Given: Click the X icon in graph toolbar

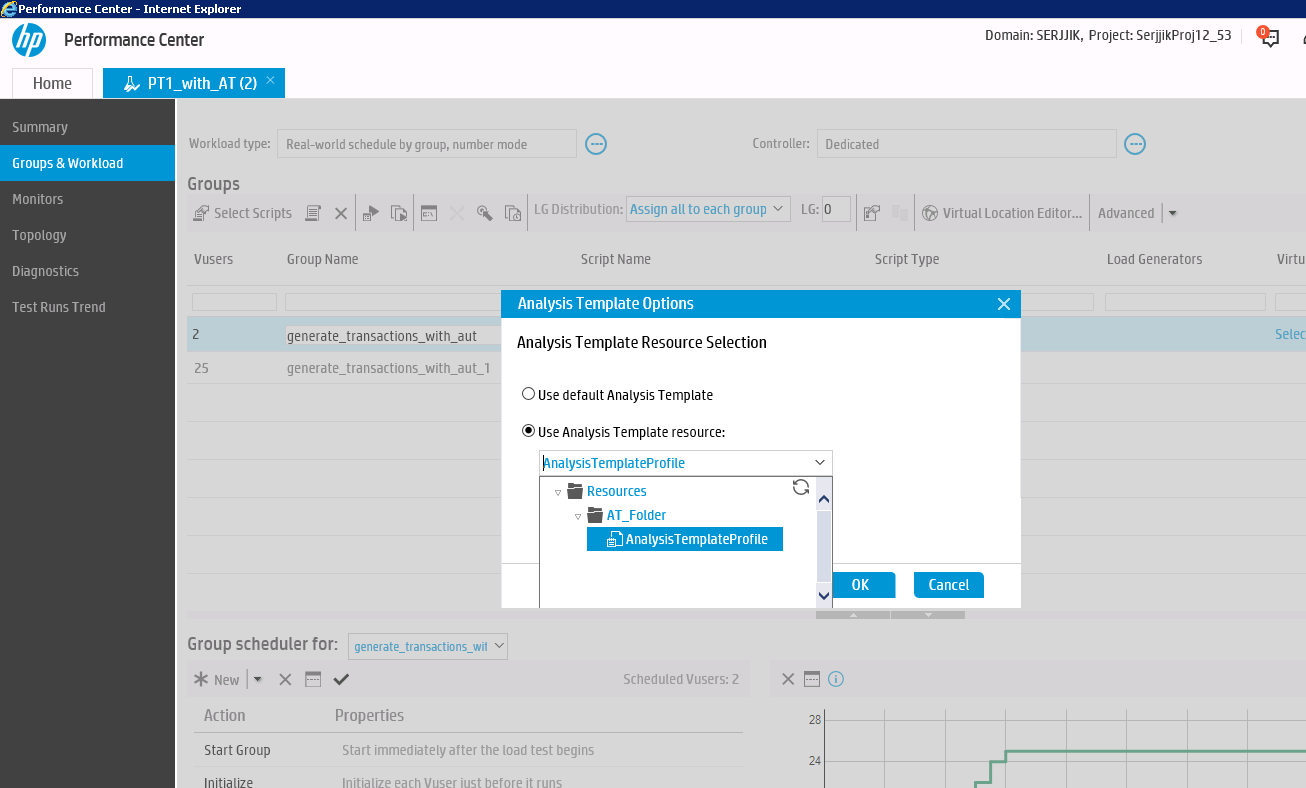Looking at the screenshot, I should point(787,679).
